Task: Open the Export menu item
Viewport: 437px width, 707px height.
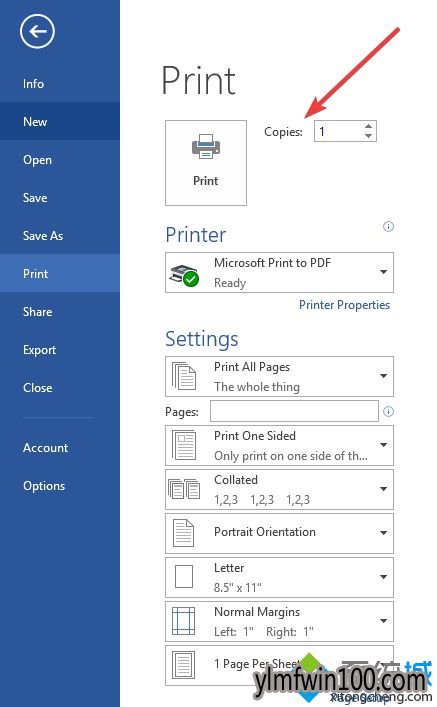Action: pyautogui.click(x=40, y=350)
